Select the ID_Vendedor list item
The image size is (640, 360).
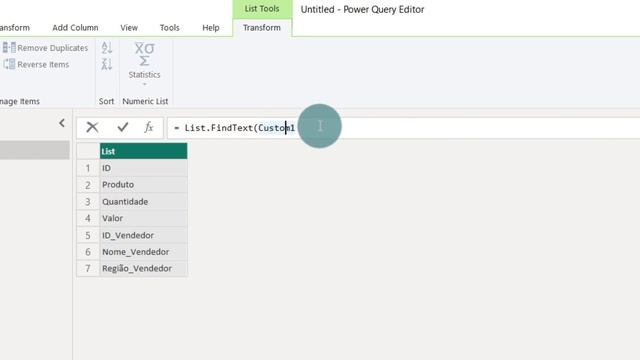pyautogui.click(x=144, y=235)
